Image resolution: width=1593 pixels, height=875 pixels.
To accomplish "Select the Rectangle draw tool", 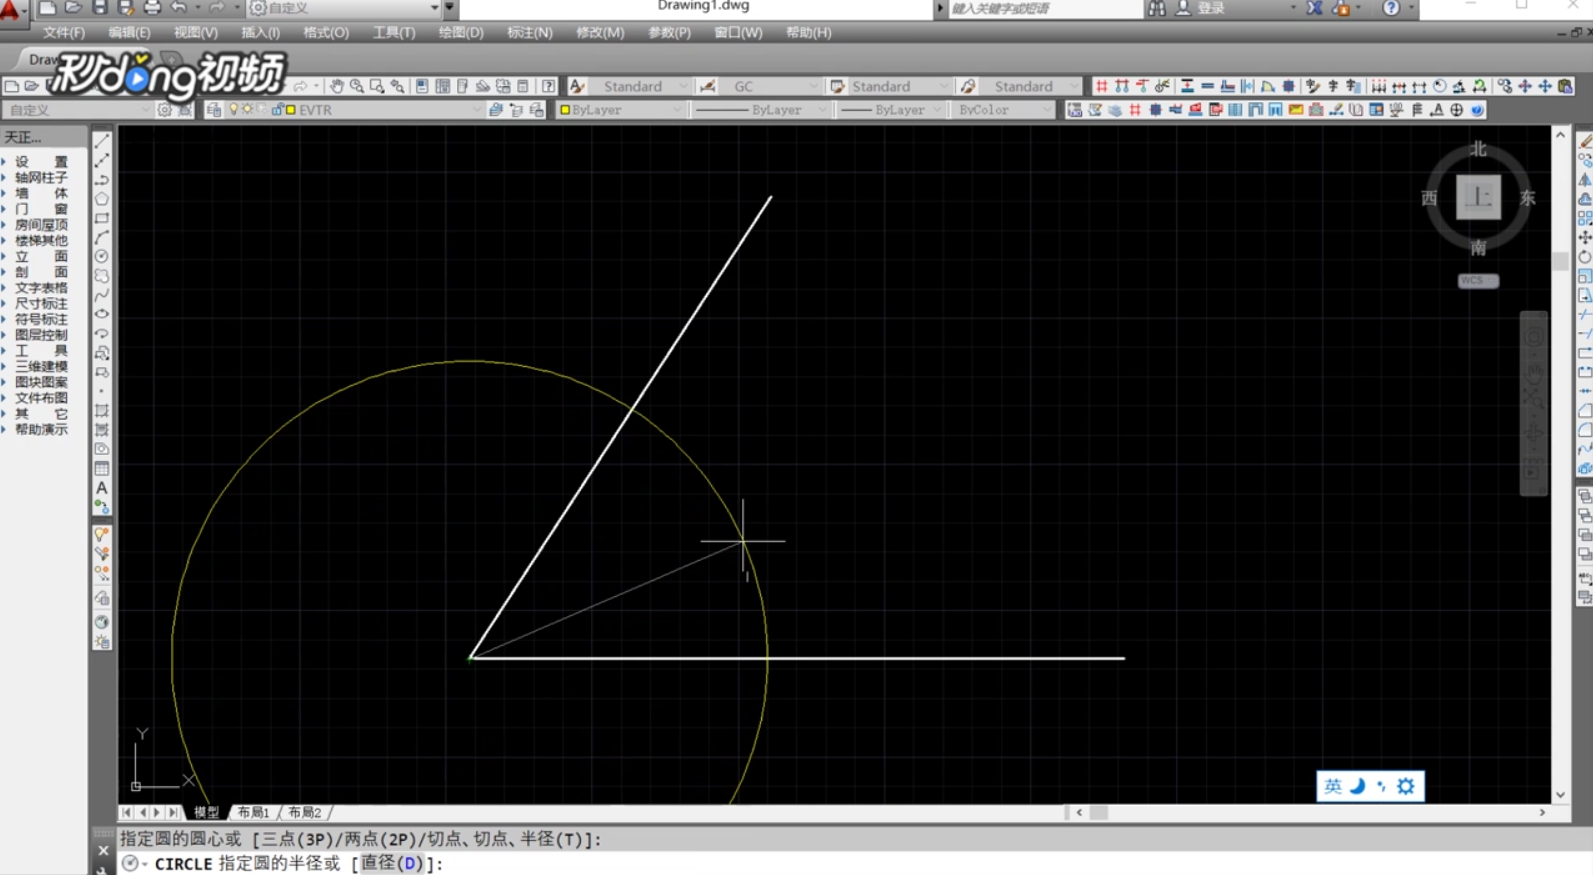I will [x=101, y=218].
